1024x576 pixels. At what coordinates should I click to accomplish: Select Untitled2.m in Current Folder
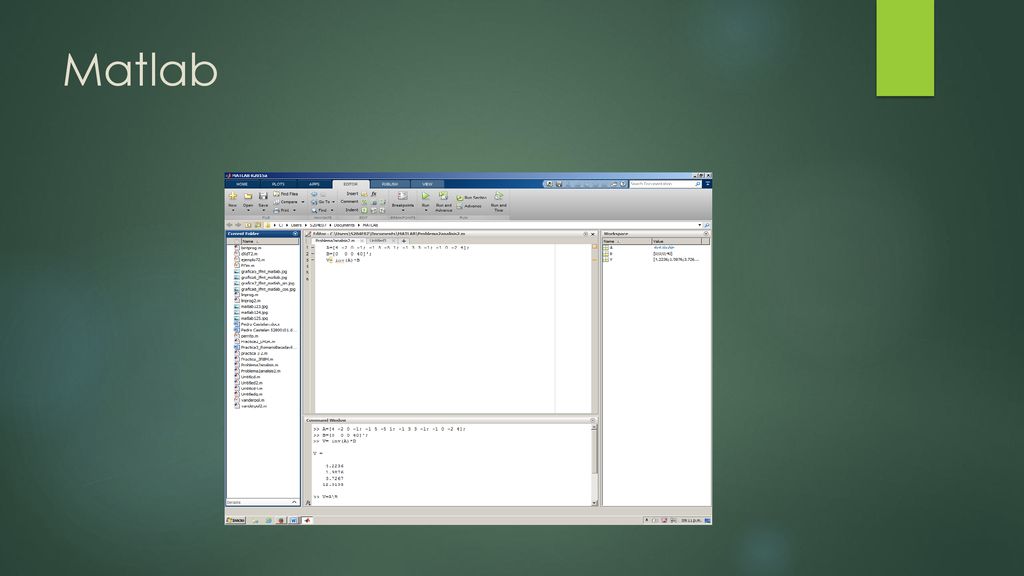(x=251, y=383)
